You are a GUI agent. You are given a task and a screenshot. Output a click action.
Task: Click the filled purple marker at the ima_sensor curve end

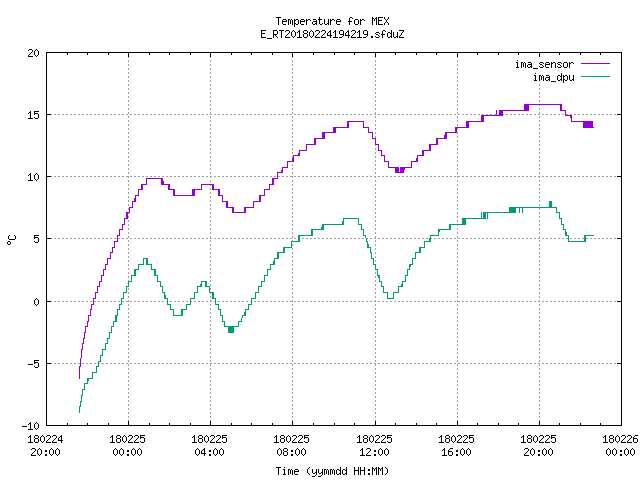(x=588, y=124)
